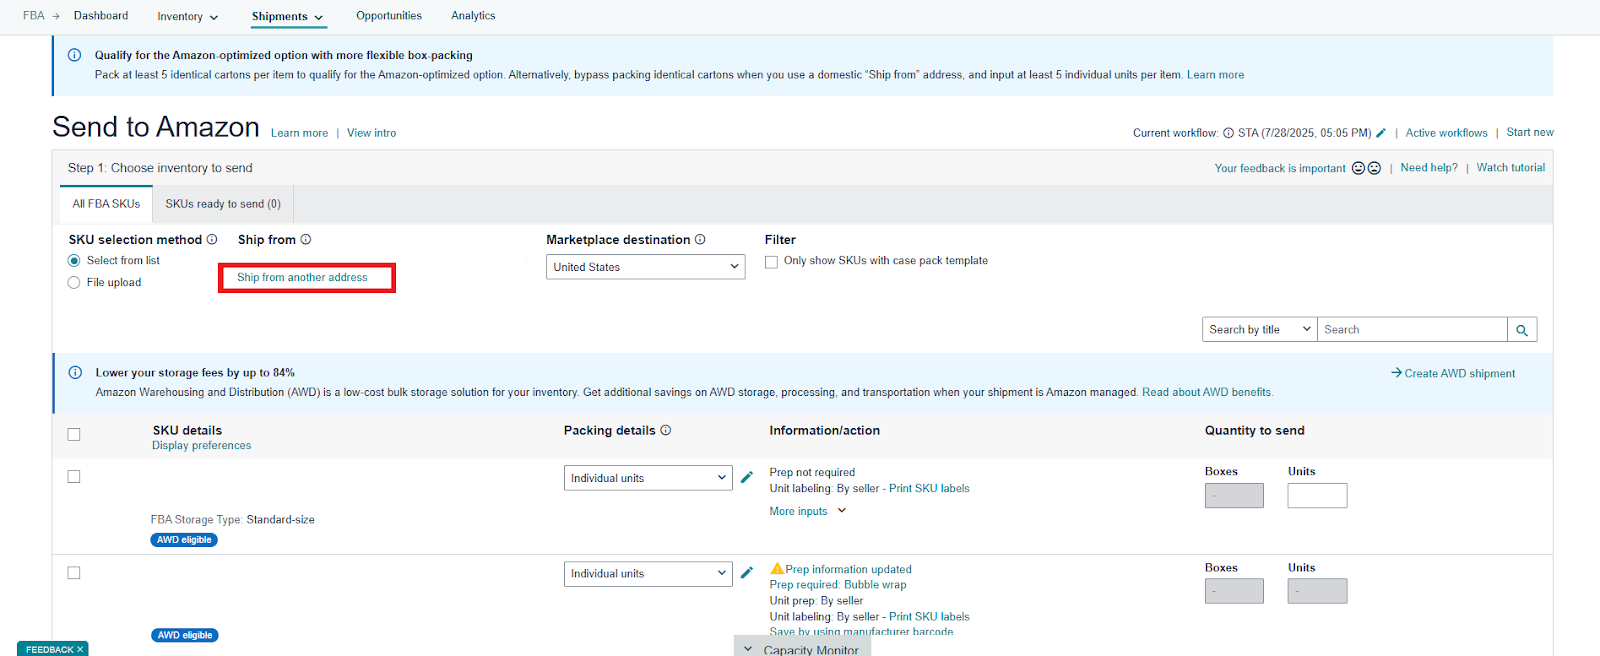Click the search magnifier icon button

(1522, 330)
